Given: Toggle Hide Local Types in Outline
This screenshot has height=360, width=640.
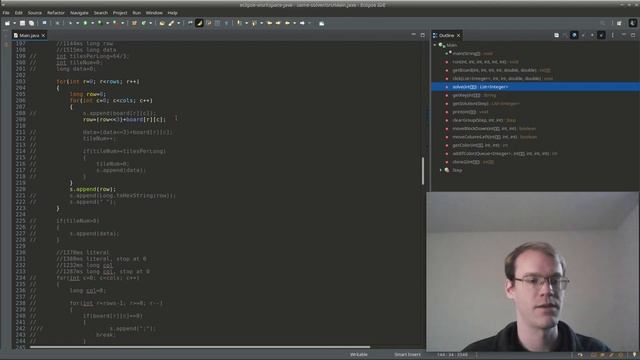Looking at the screenshot, I should pos(601,36).
